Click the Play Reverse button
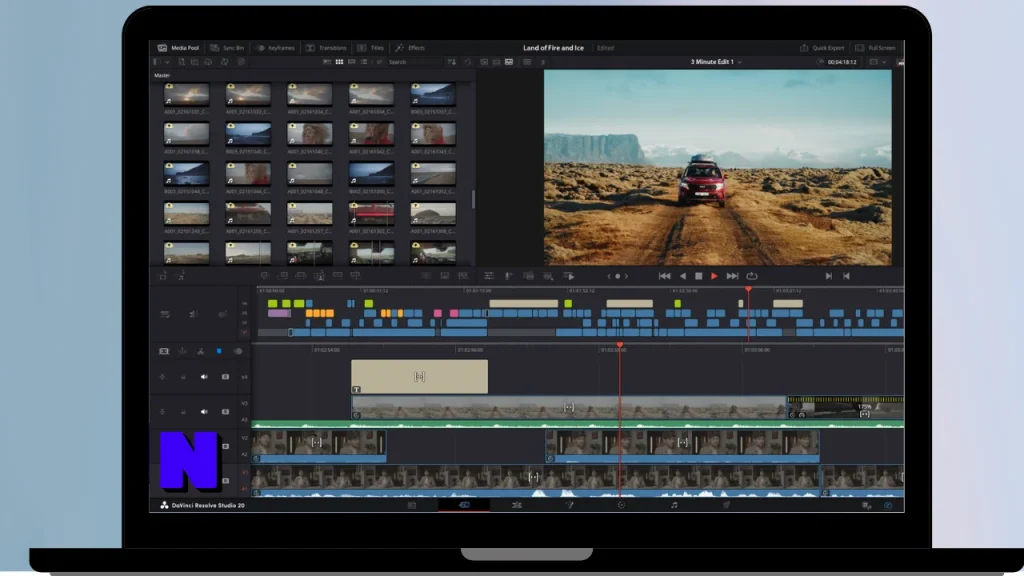This screenshot has width=1024, height=576. 682,276
